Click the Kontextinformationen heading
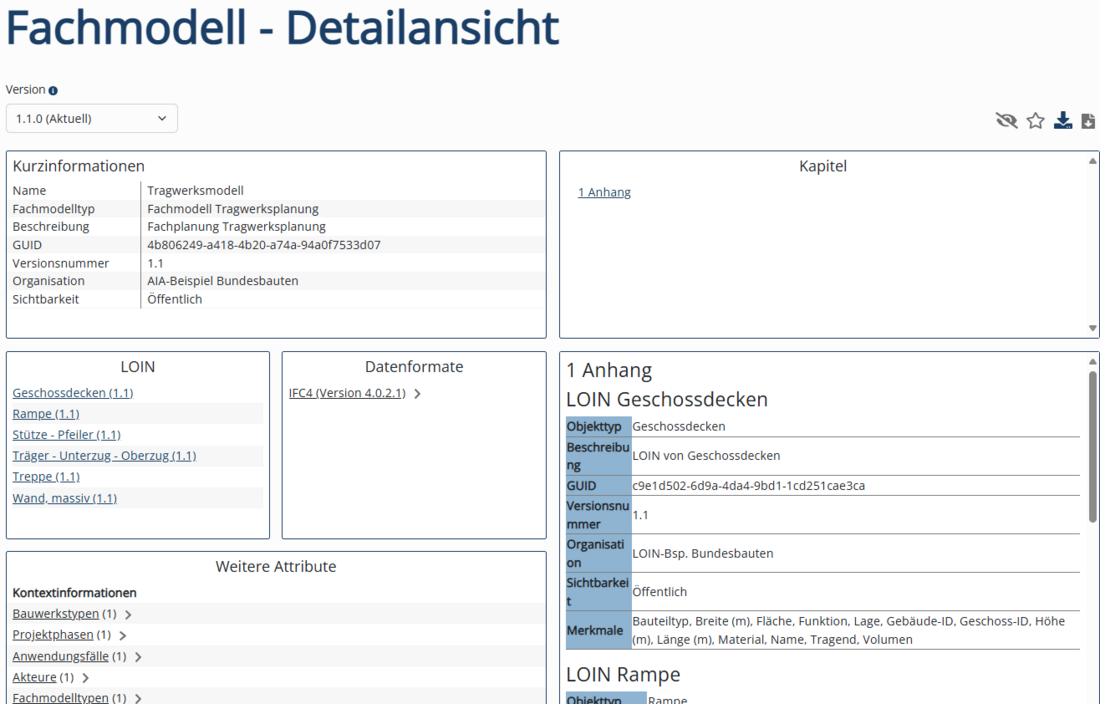Screen dimensions: 1100x704 (74, 593)
